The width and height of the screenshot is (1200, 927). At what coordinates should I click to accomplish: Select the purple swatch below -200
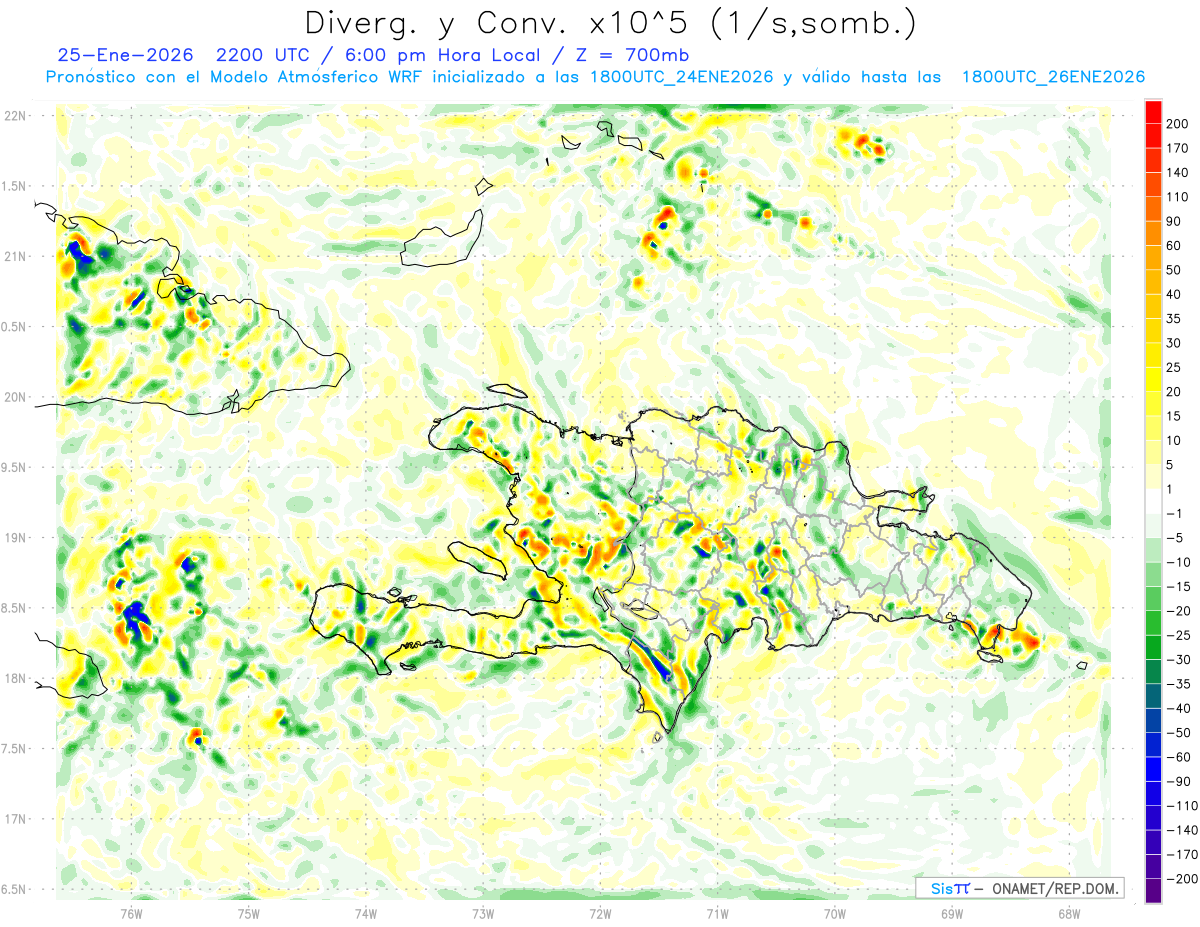pos(1153,891)
